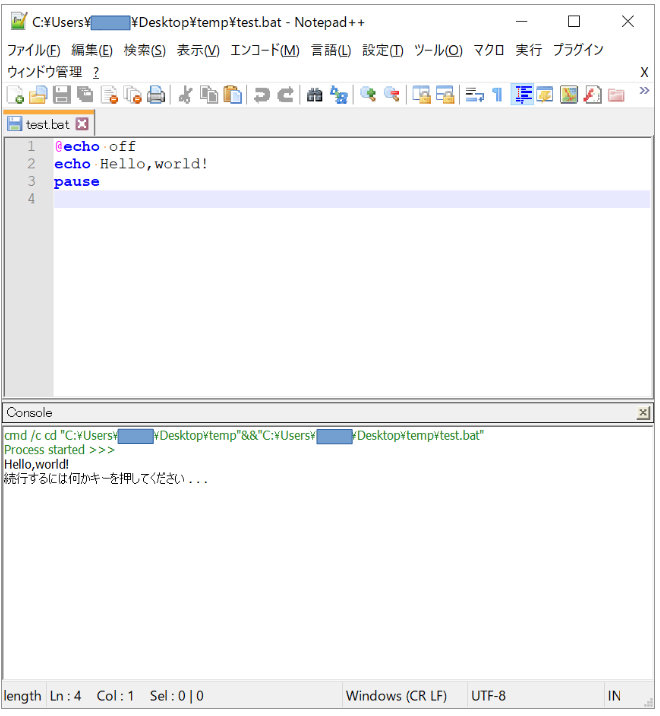Open the ウィンドウ管理 menu
The width and height of the screenshot is (660, 716).
tap(45, 72)
